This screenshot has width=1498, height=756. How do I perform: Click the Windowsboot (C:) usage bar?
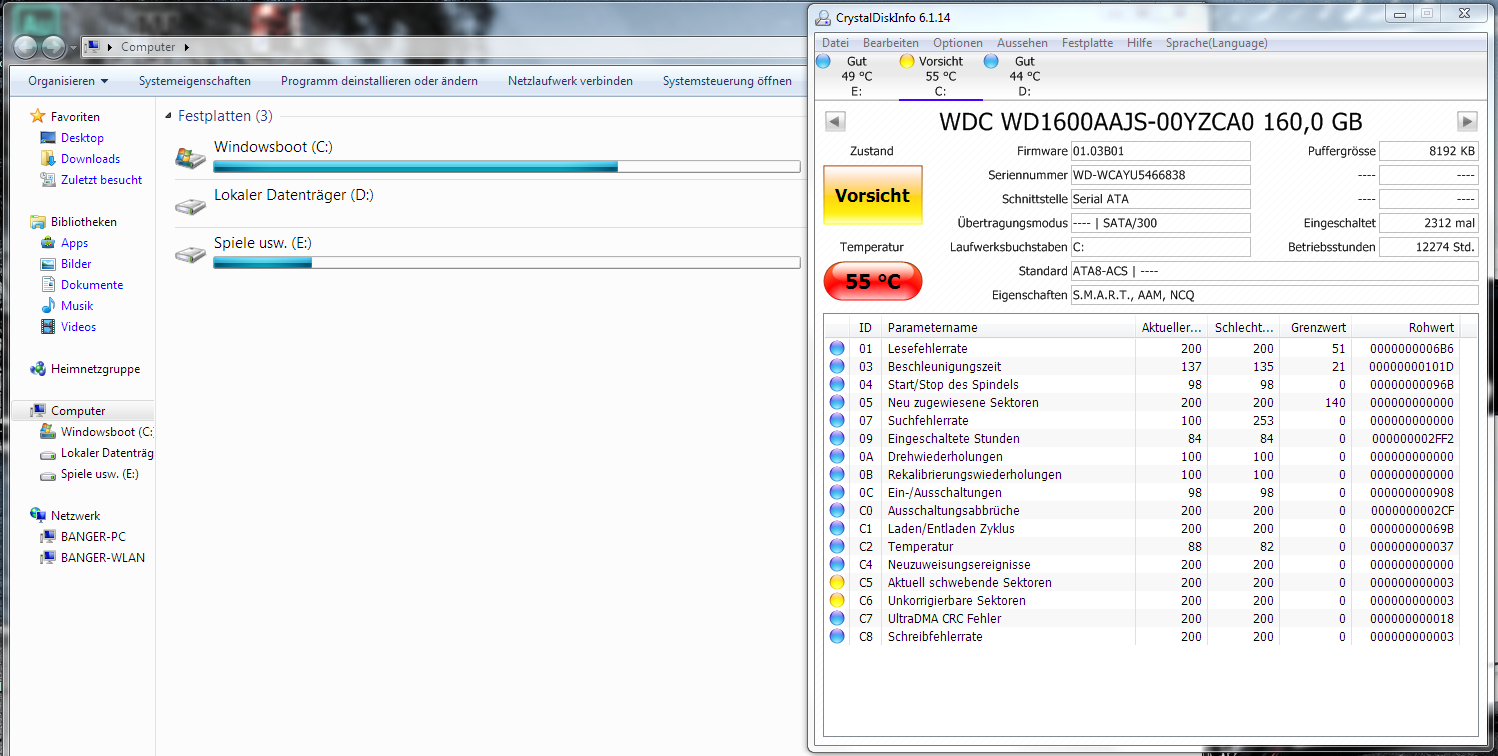point(507,166)
